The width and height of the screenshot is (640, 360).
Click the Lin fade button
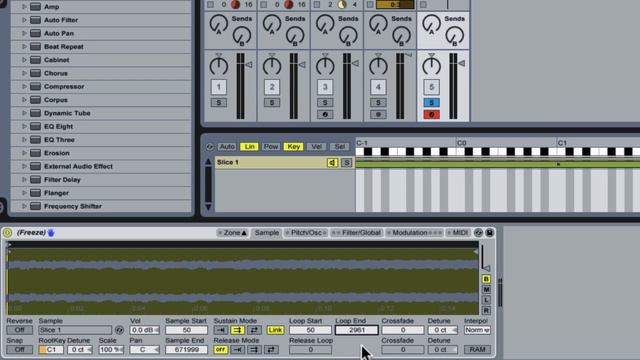249,147
